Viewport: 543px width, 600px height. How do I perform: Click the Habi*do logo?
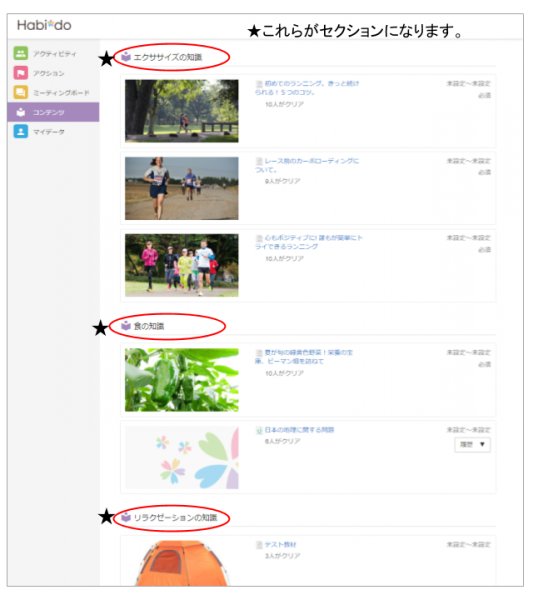click(44, 25)
